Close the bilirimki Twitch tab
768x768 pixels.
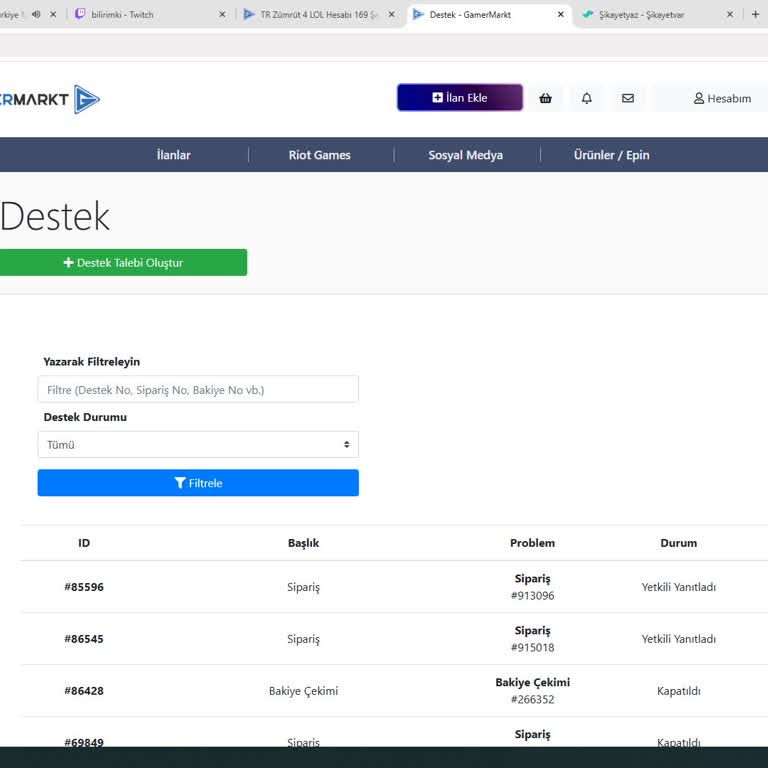[222, 15]
